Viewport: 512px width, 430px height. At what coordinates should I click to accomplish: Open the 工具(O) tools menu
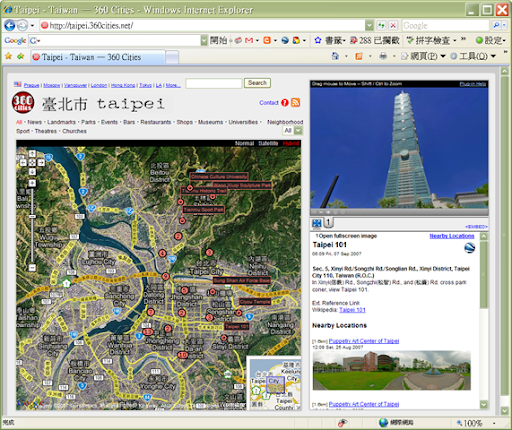[x=473, y=56]
